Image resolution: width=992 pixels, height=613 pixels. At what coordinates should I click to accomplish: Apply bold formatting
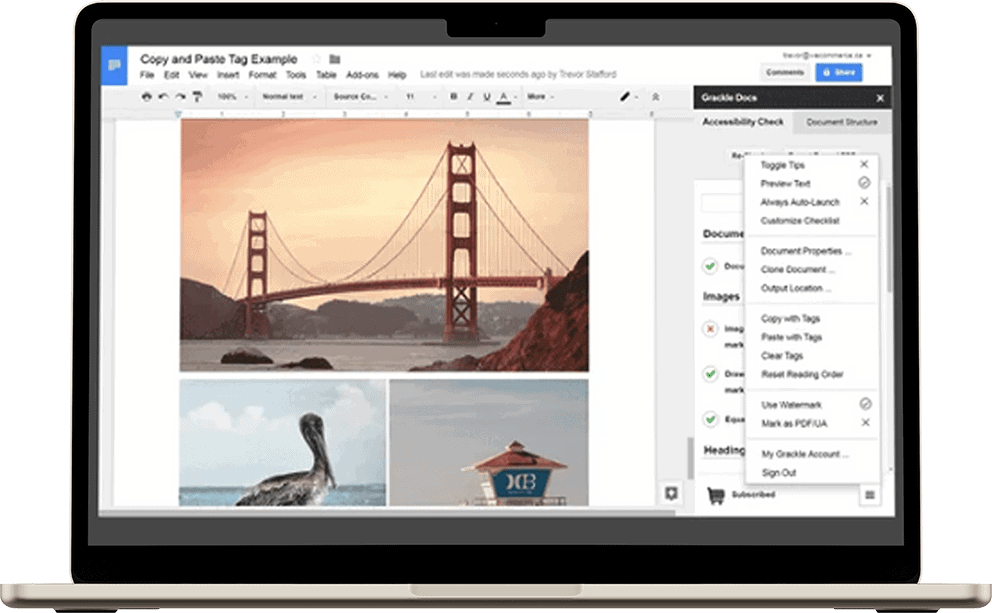click(454, 97)
